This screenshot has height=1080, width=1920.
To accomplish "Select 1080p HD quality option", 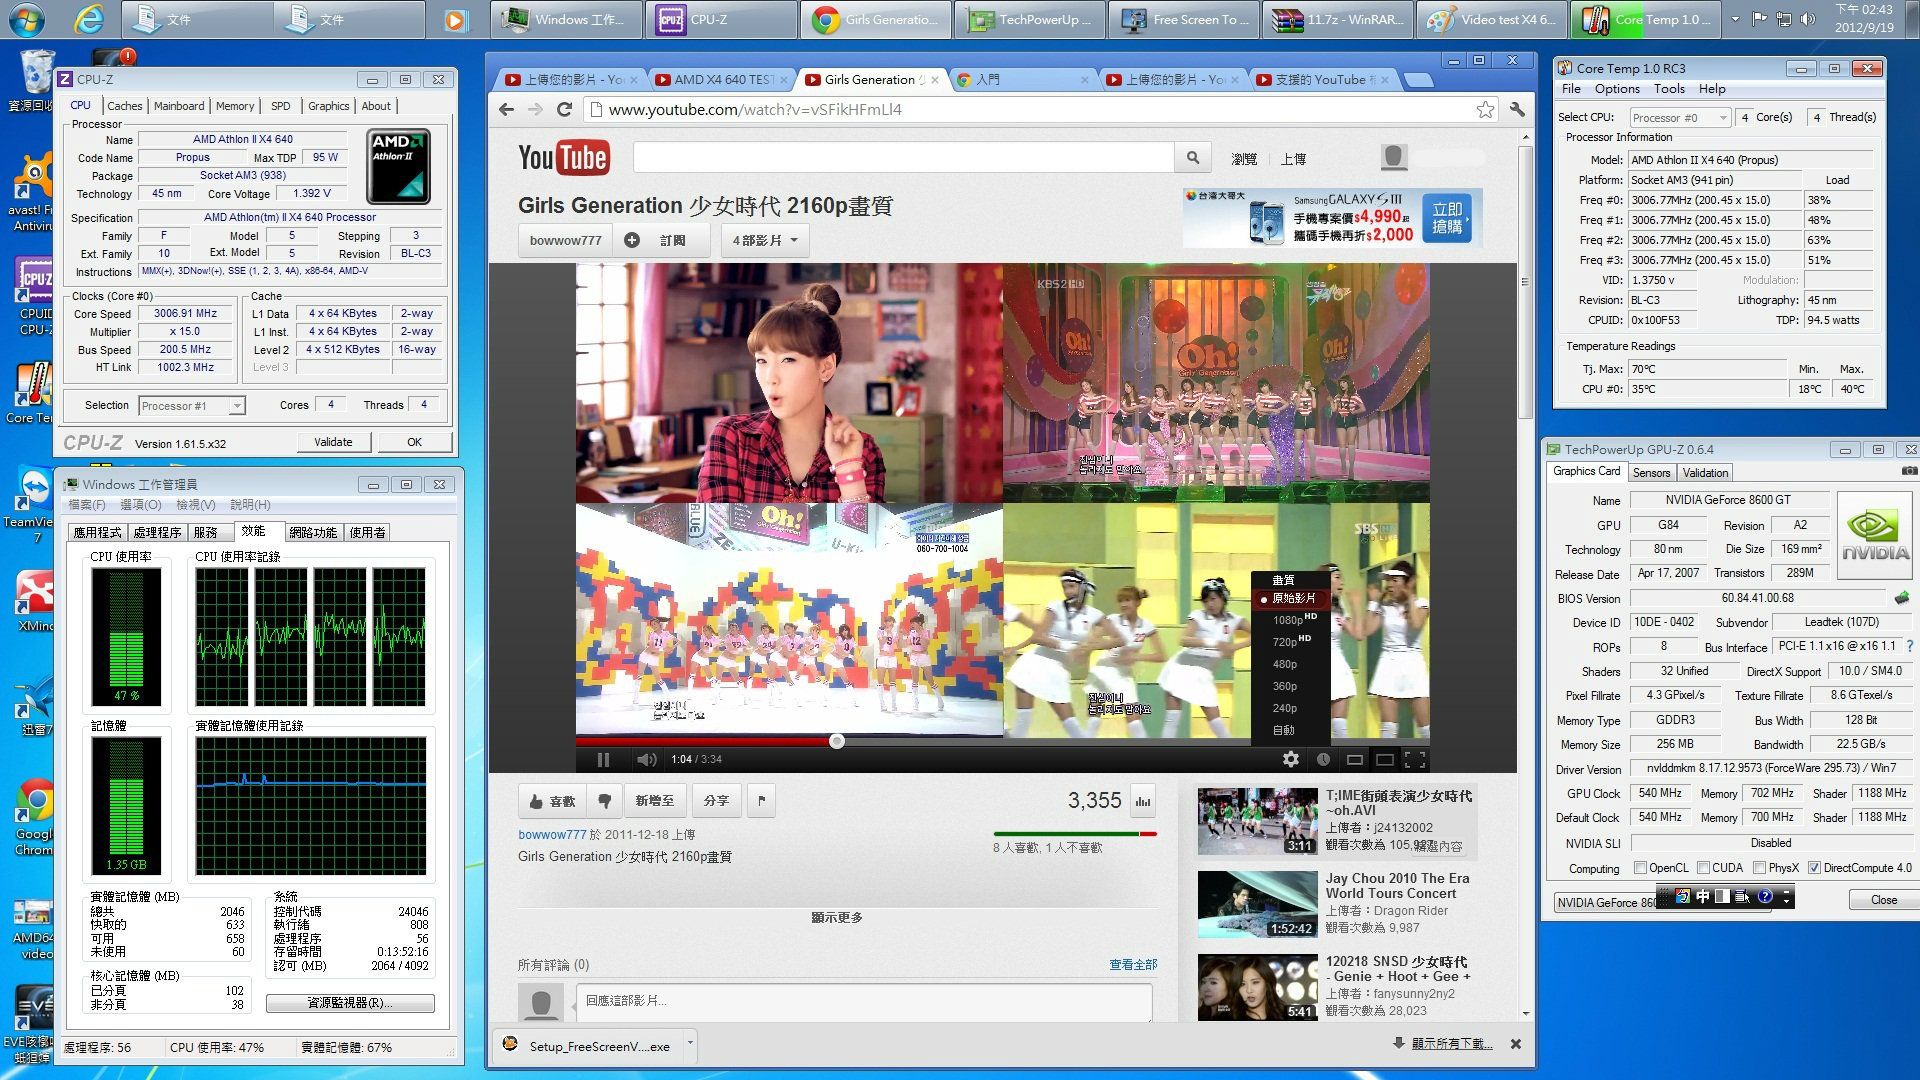I will tap(1291, 620).
